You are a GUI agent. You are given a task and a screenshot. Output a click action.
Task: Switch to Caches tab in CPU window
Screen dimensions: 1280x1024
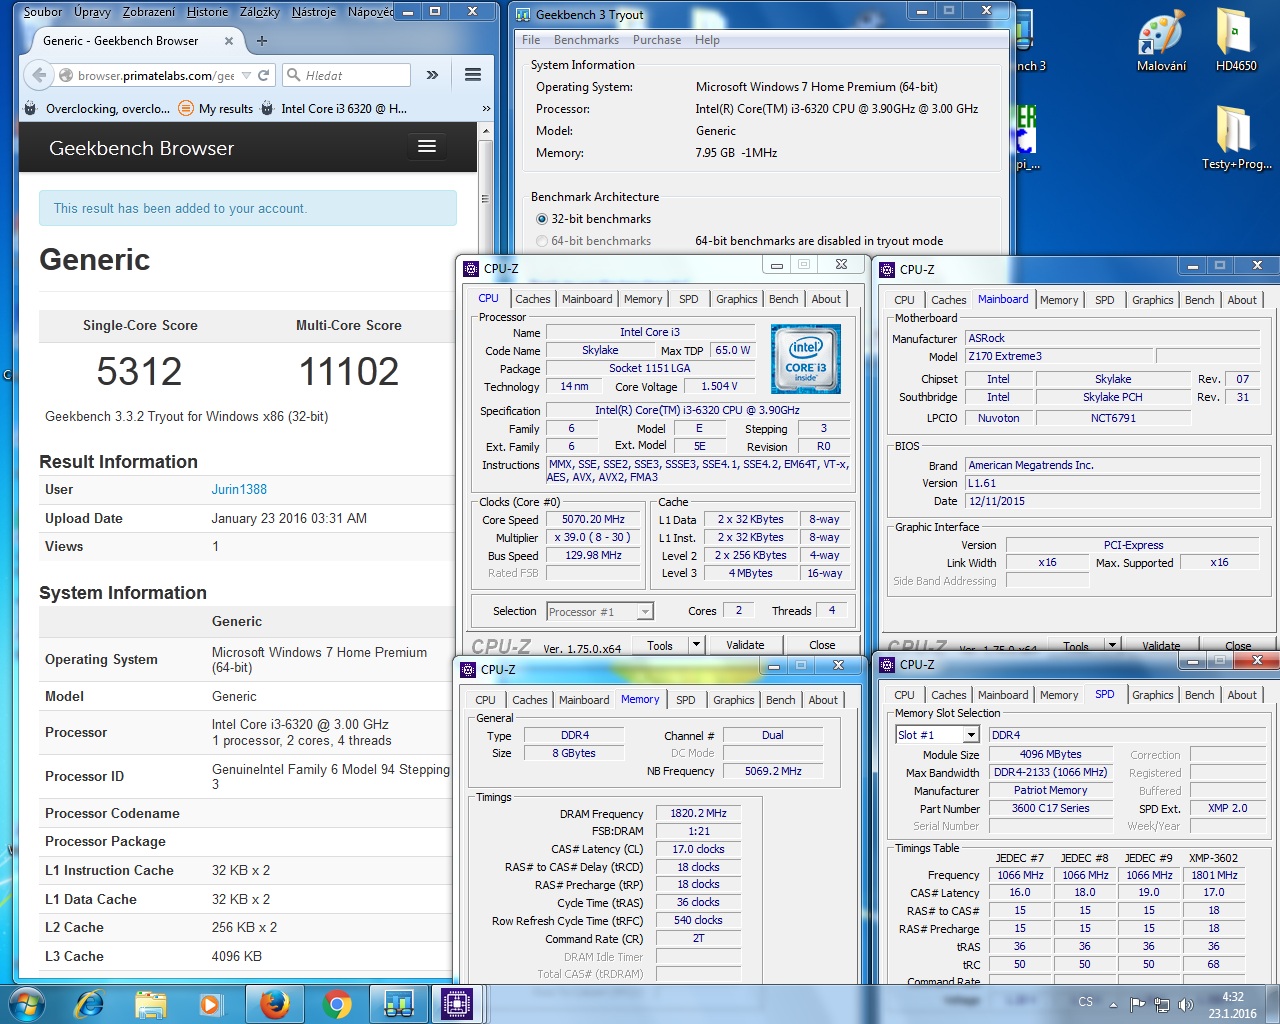pos(533,299)
